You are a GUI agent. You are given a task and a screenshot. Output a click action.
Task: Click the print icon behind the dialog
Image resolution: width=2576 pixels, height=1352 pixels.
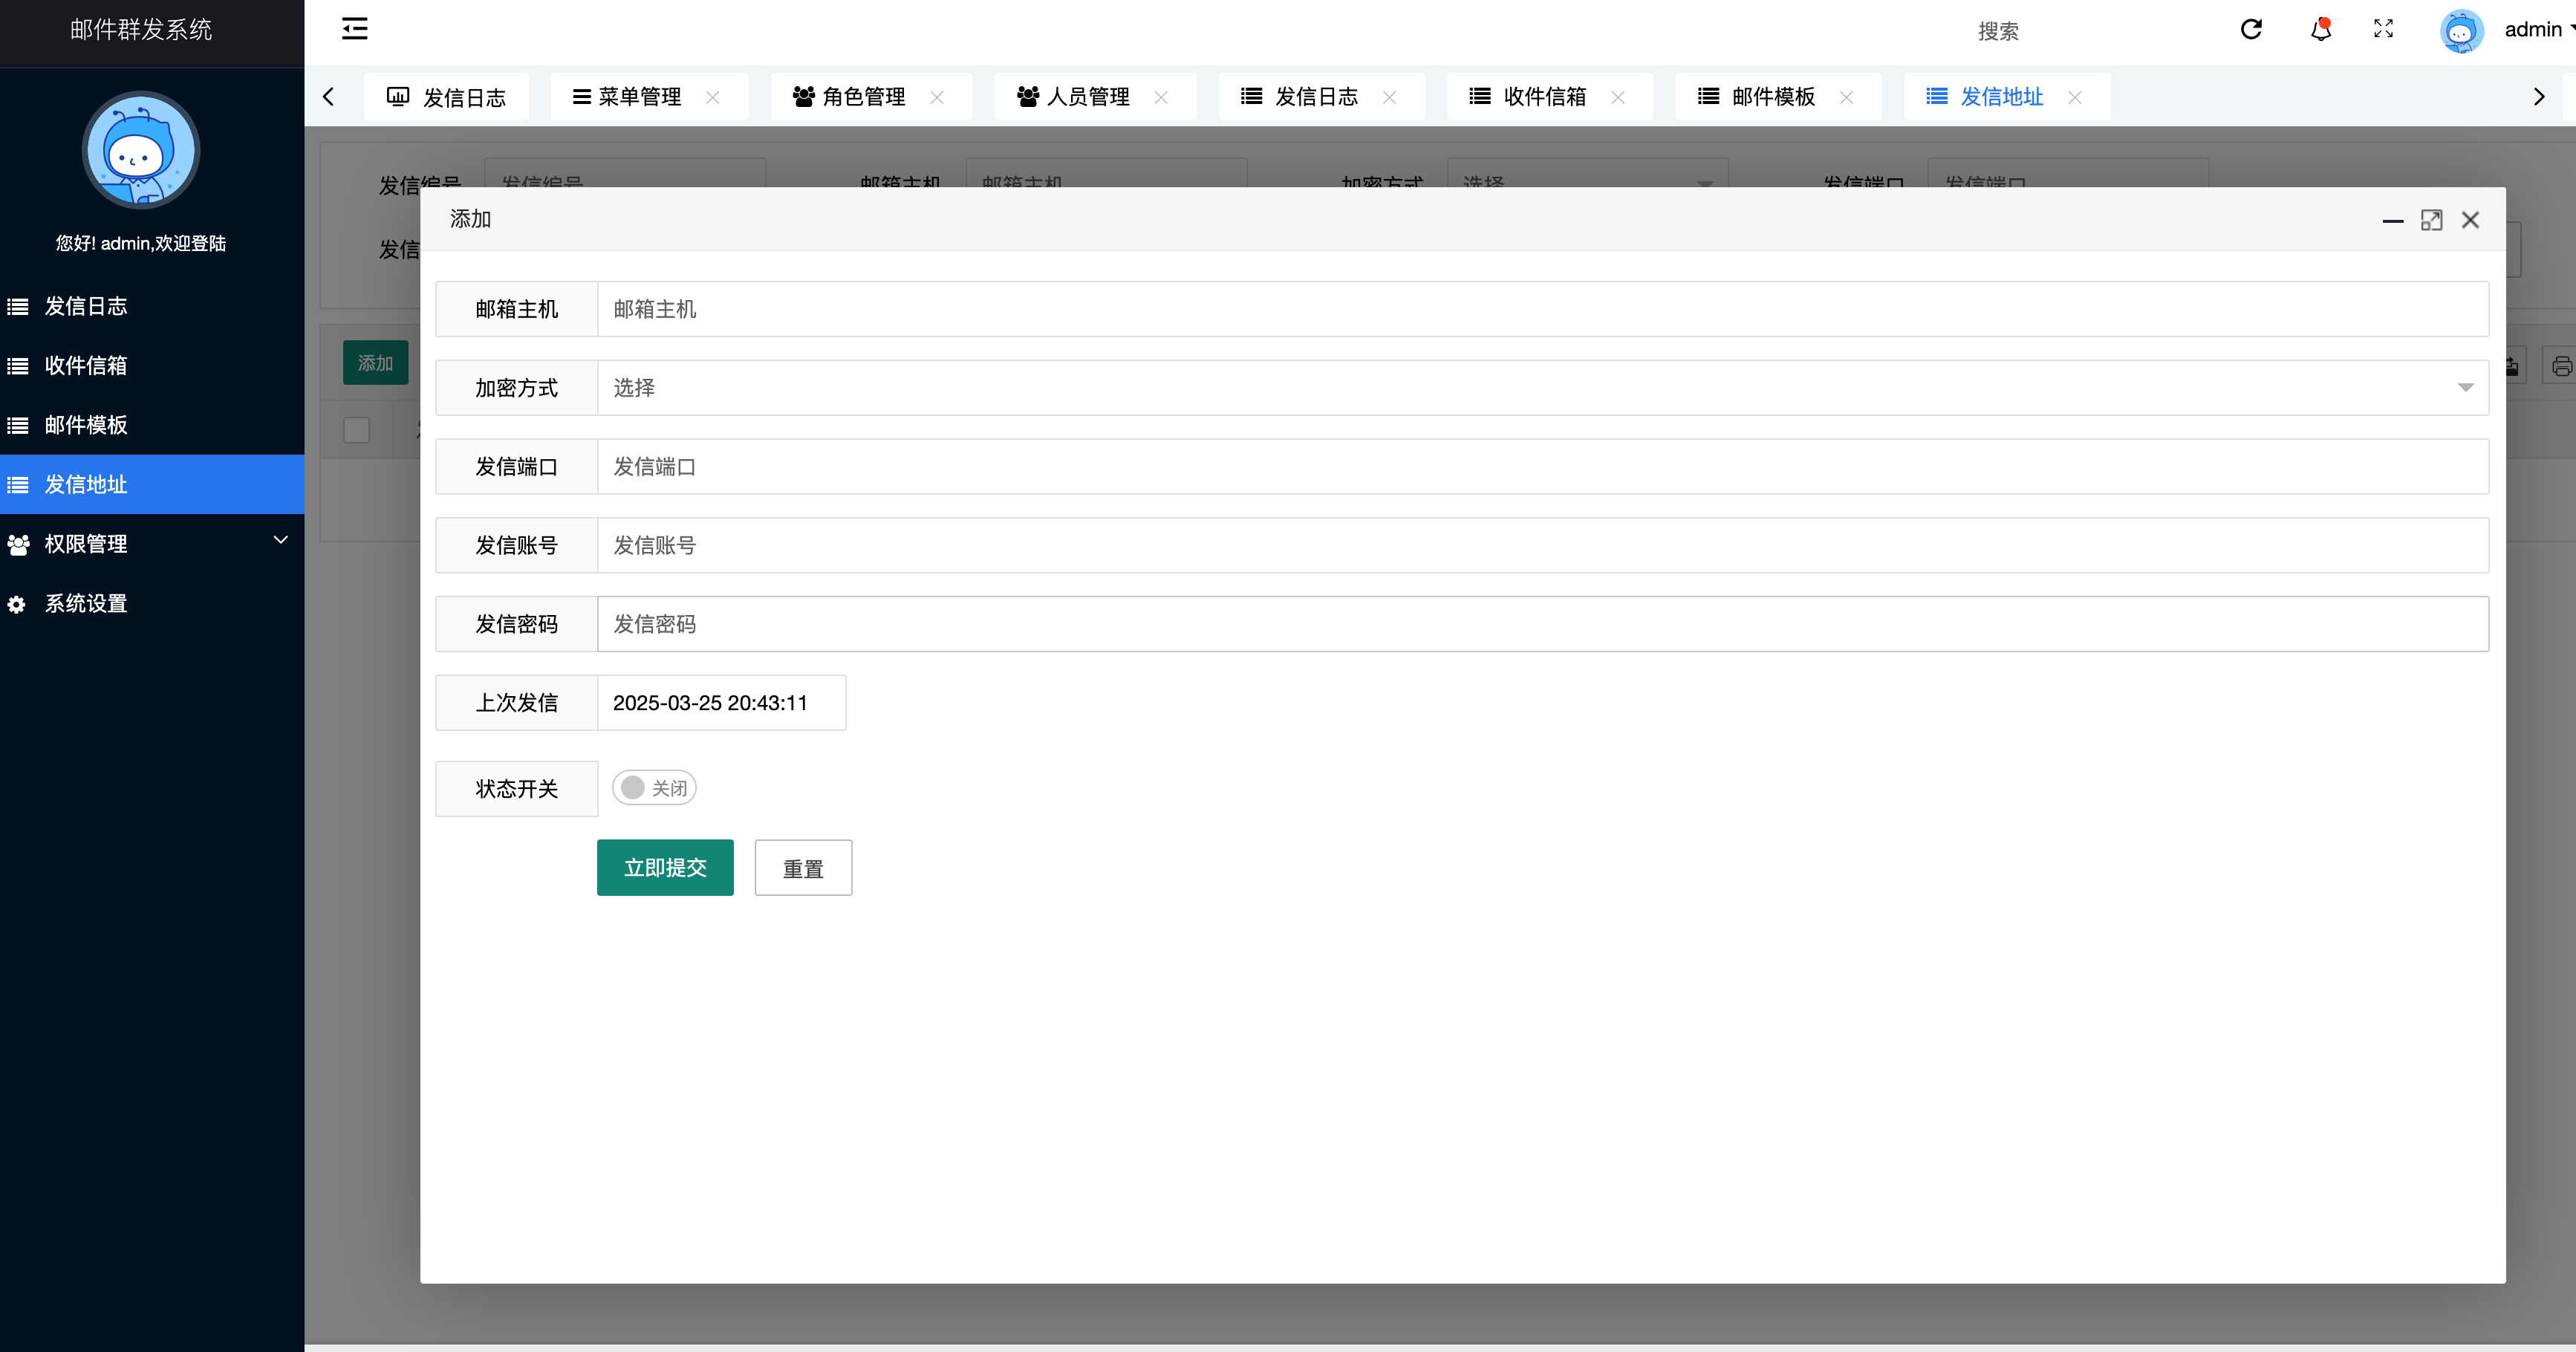2561,366
